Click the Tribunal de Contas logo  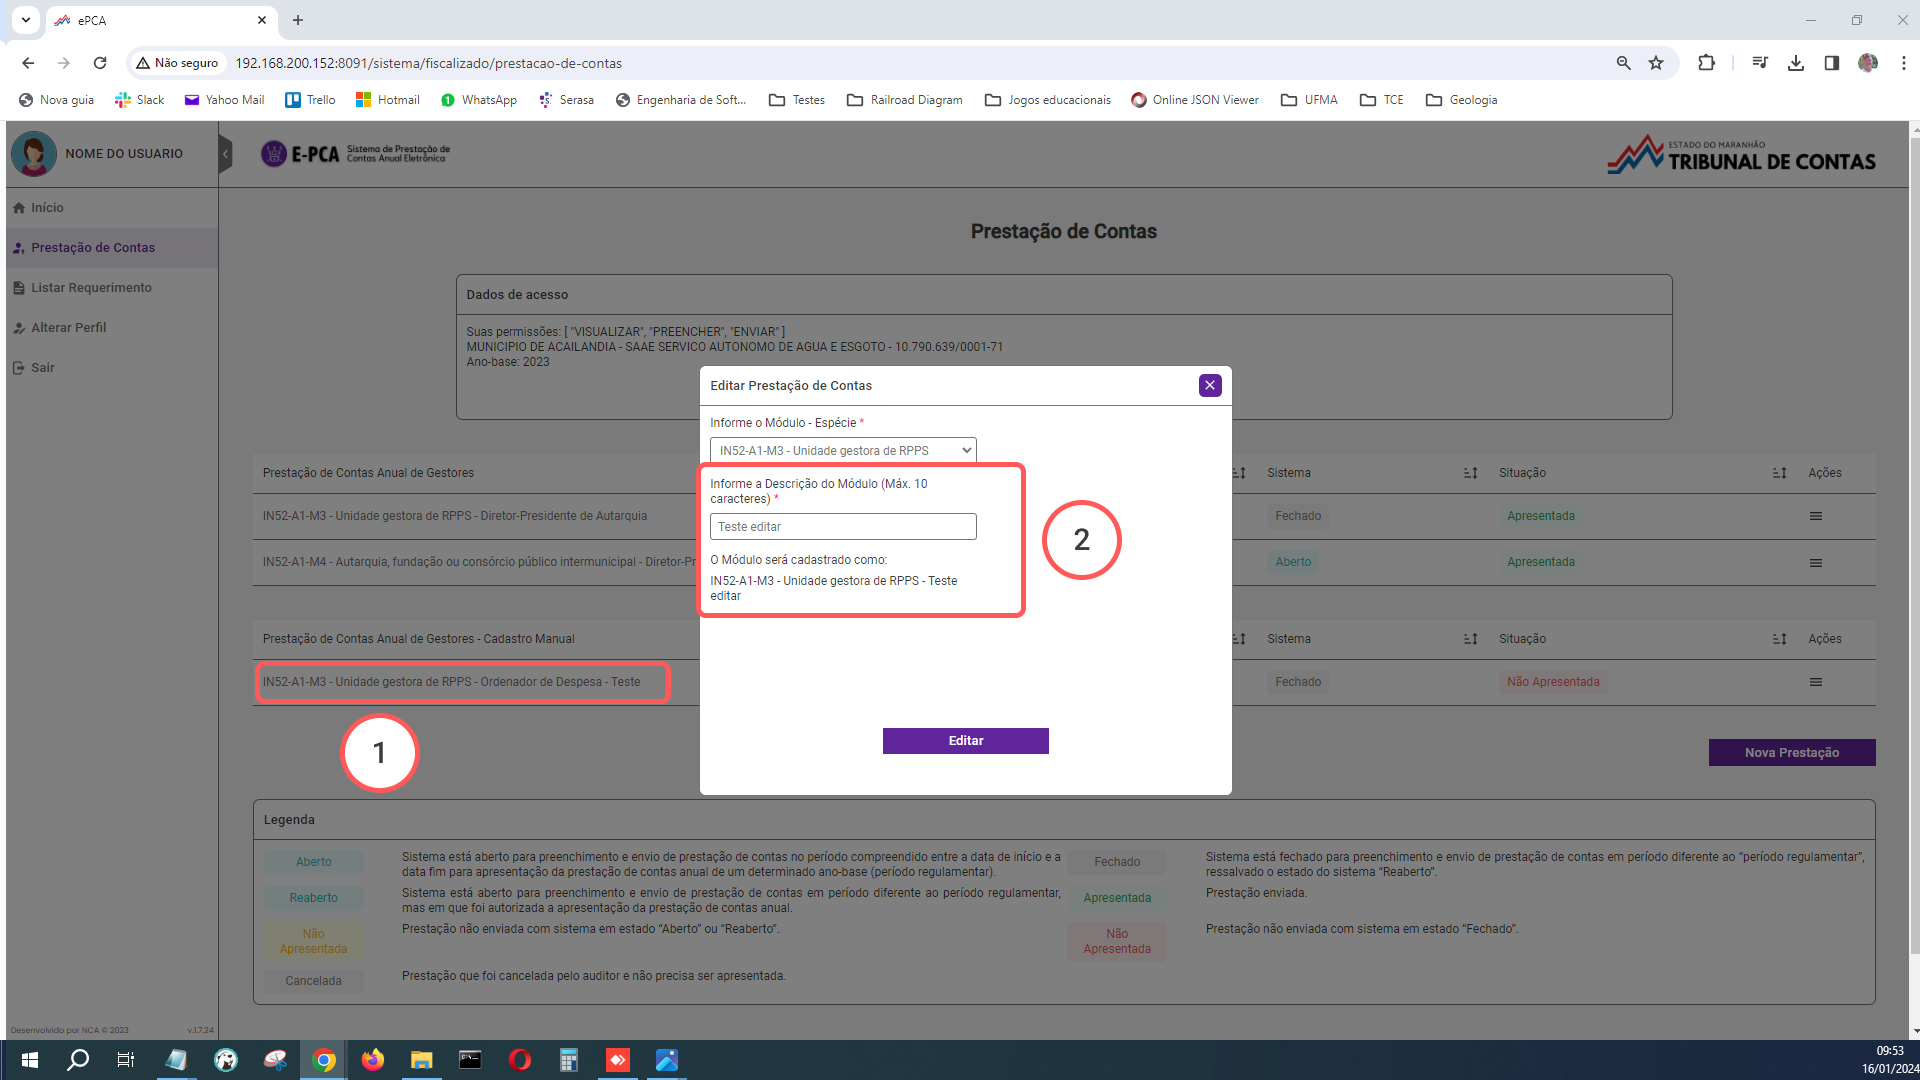click(1741, 152)
